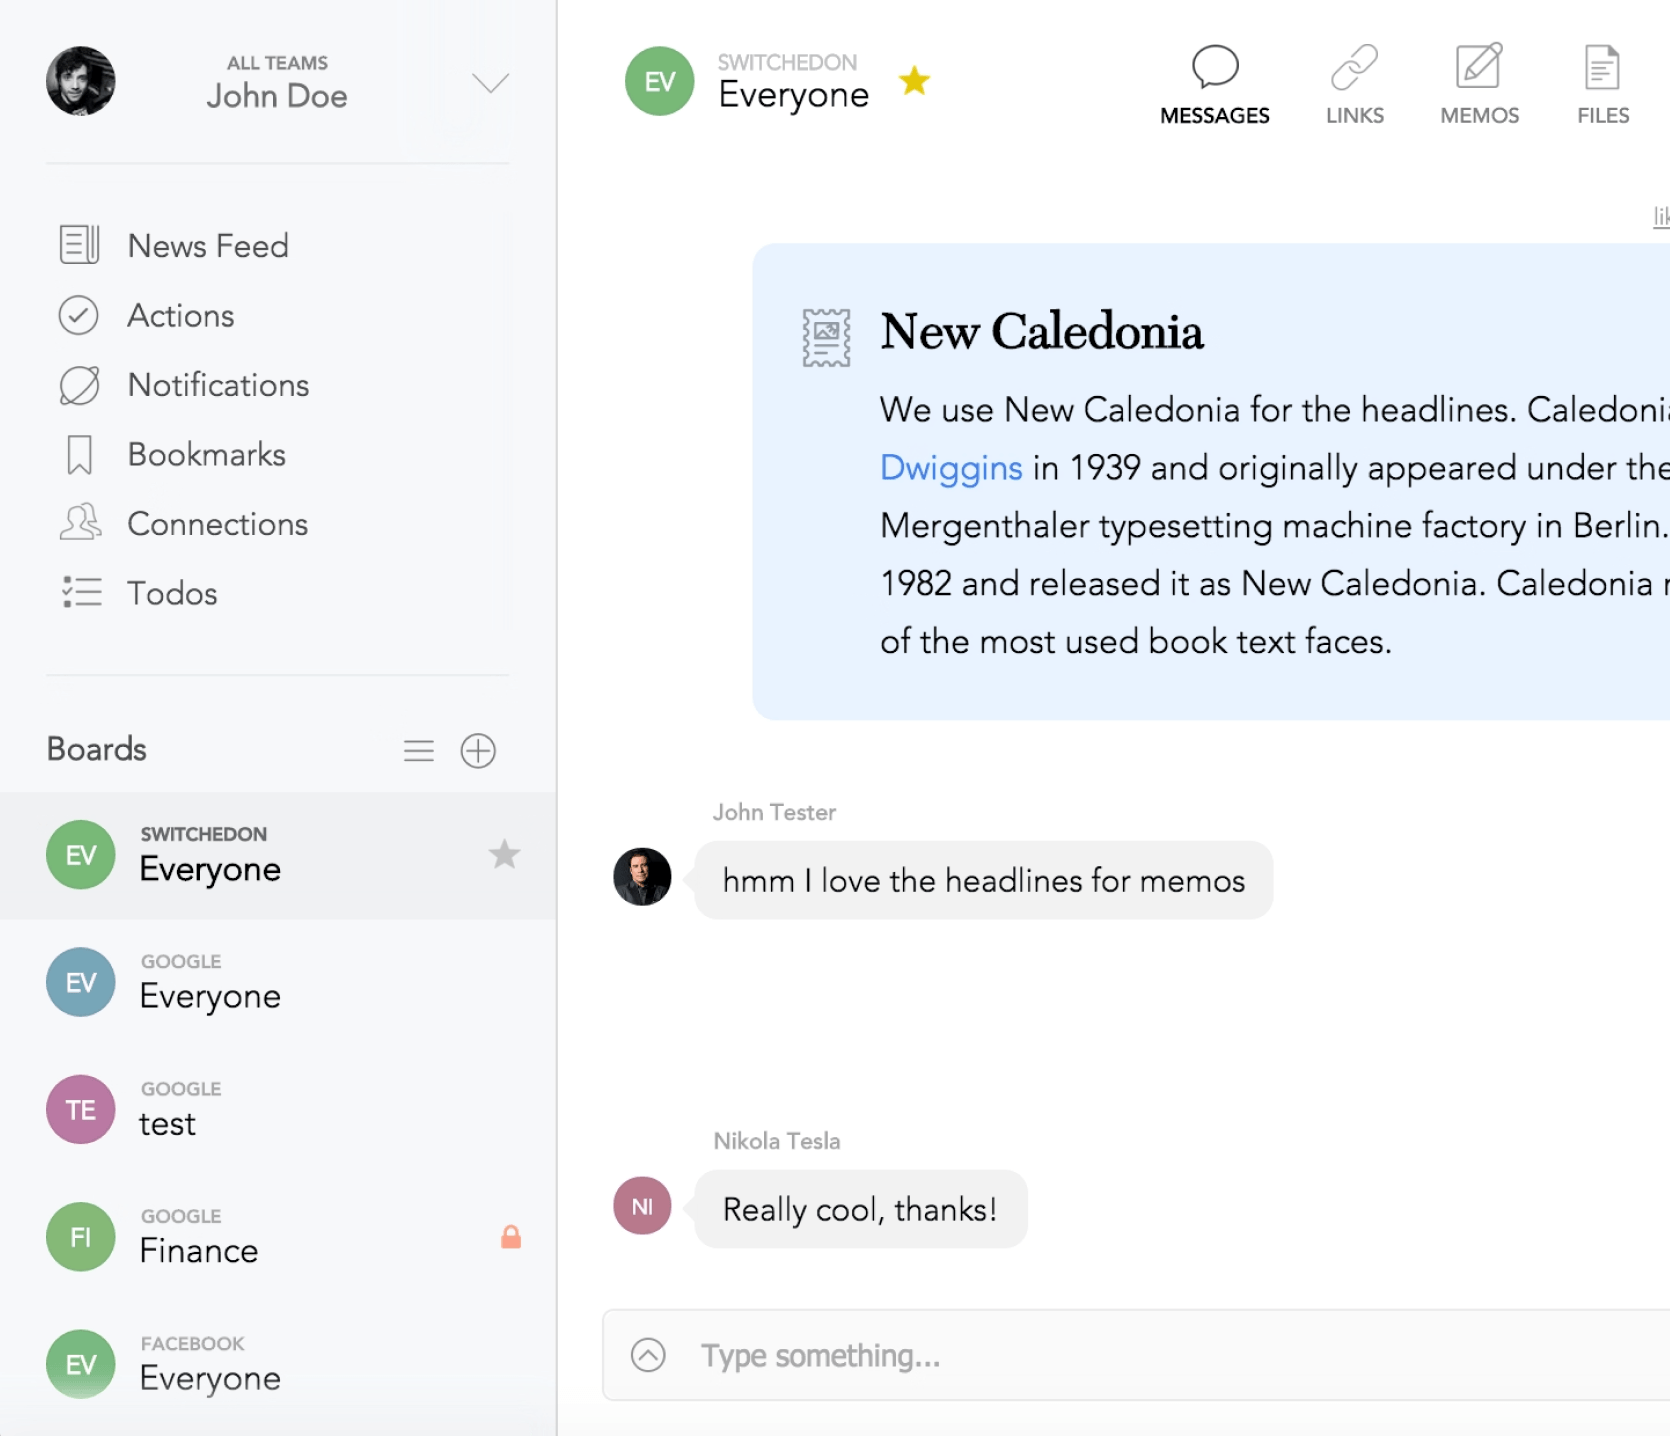The height and width of the screenshot is (1436, 1670).
Task: Switch to the Memos tab
Action: pos(1479,85)
